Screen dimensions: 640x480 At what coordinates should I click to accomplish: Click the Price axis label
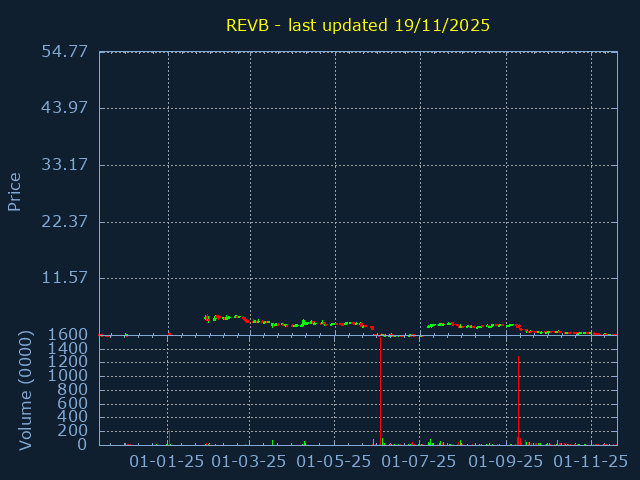(x=15, y=192)
